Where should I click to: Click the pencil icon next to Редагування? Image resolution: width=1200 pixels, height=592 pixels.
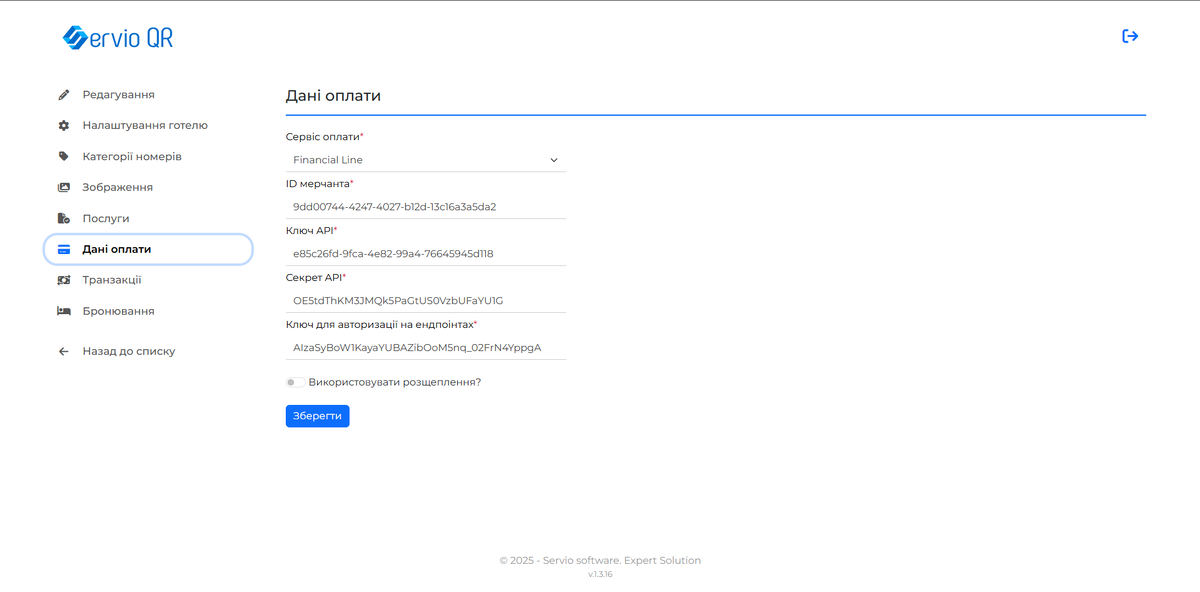[x=63, y=94]
